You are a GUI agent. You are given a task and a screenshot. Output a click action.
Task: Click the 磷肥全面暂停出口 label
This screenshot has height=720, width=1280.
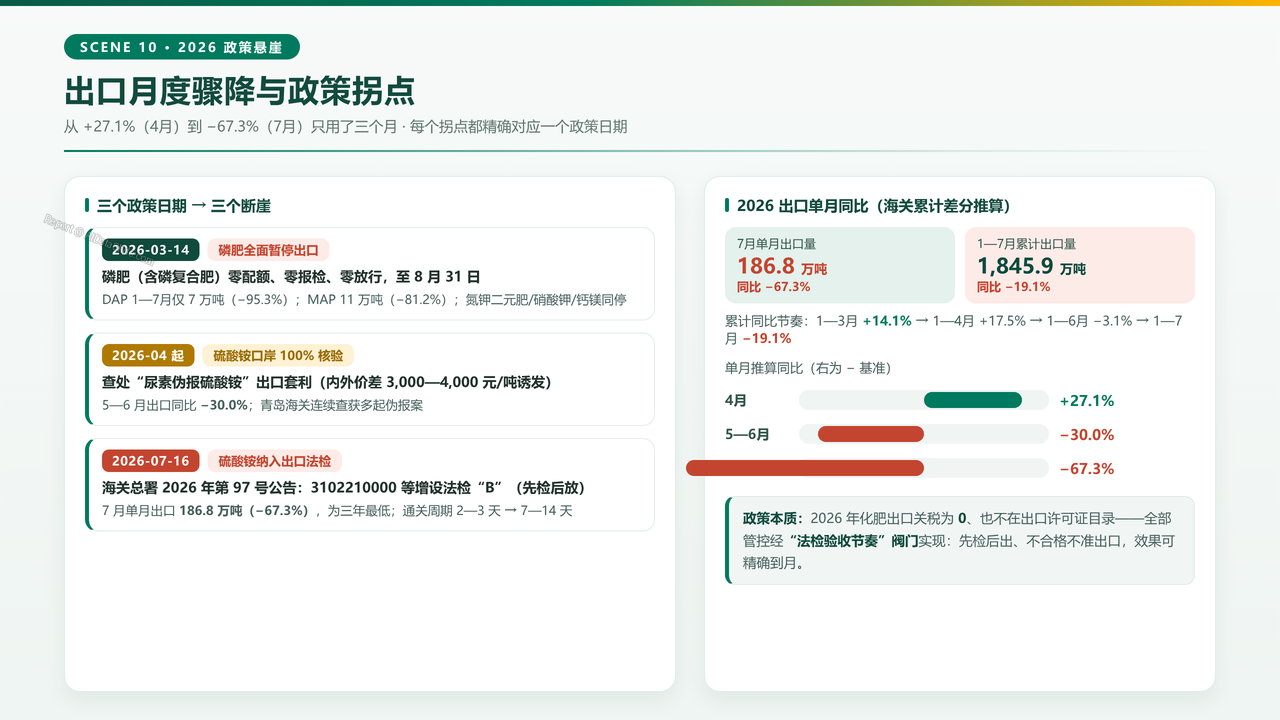pos(269,250)
